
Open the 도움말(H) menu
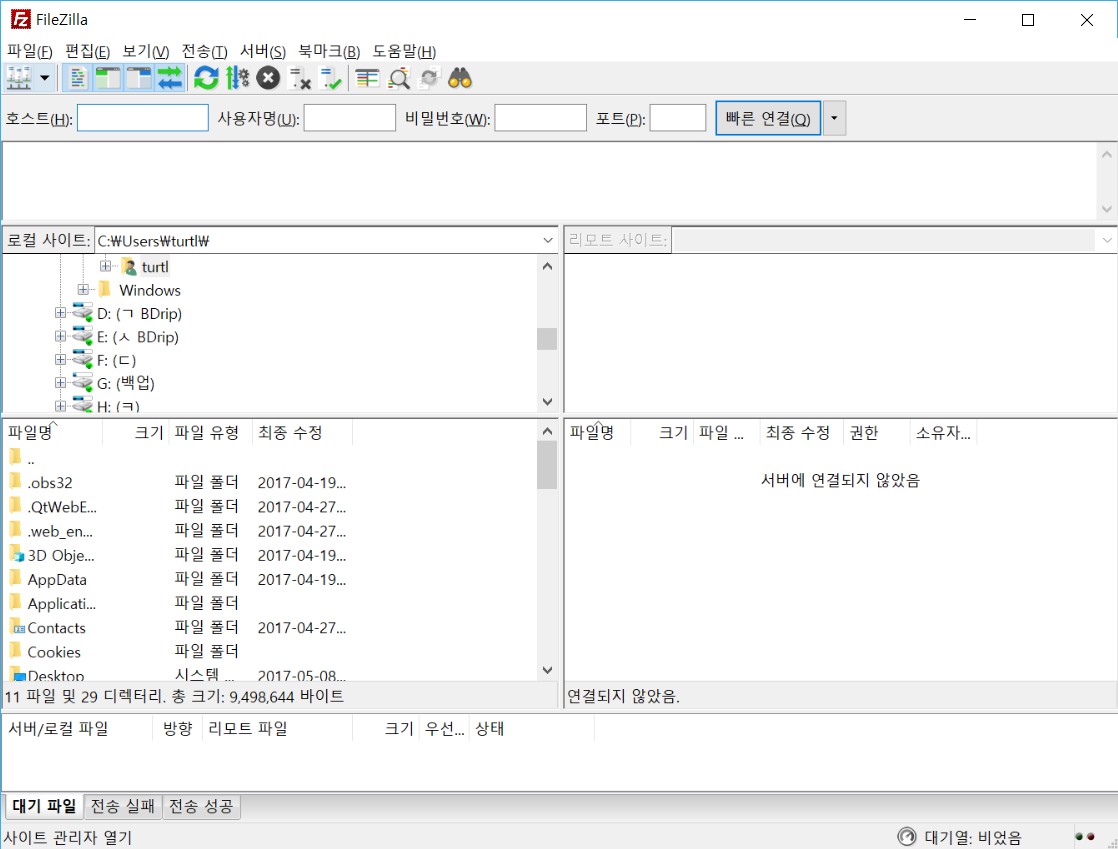point(404,51)
